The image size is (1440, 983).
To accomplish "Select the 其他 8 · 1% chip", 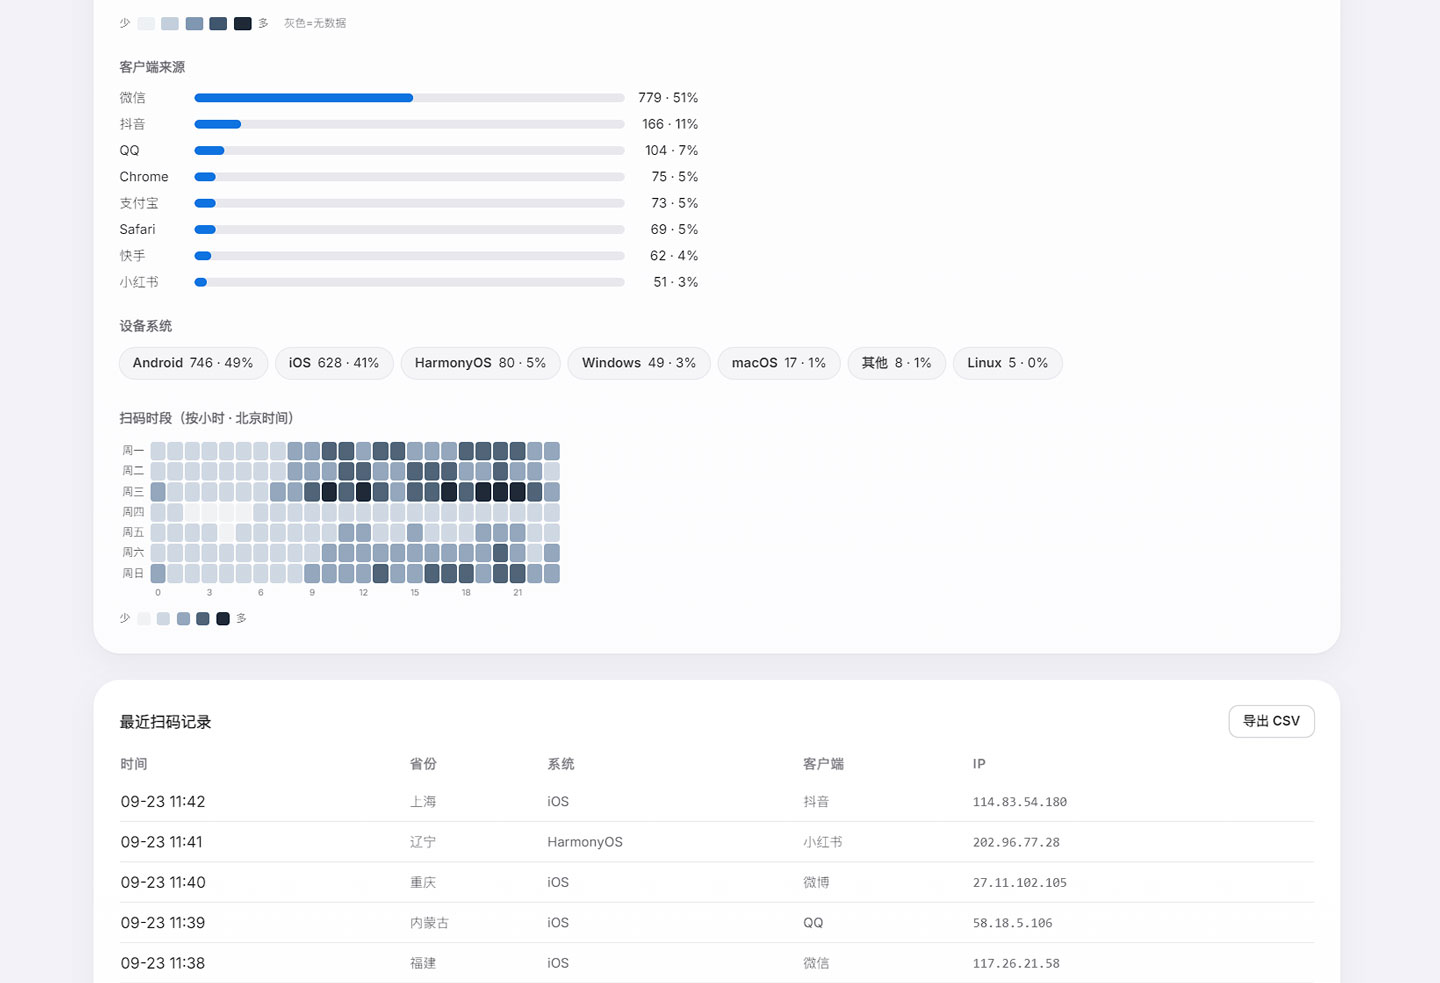I will pyautogui.click(x=896, y=363).
